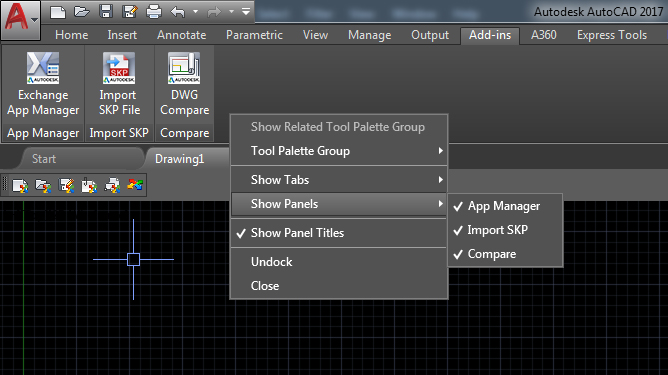Click the Save As icon with pencil

click(x=130, y=12)
